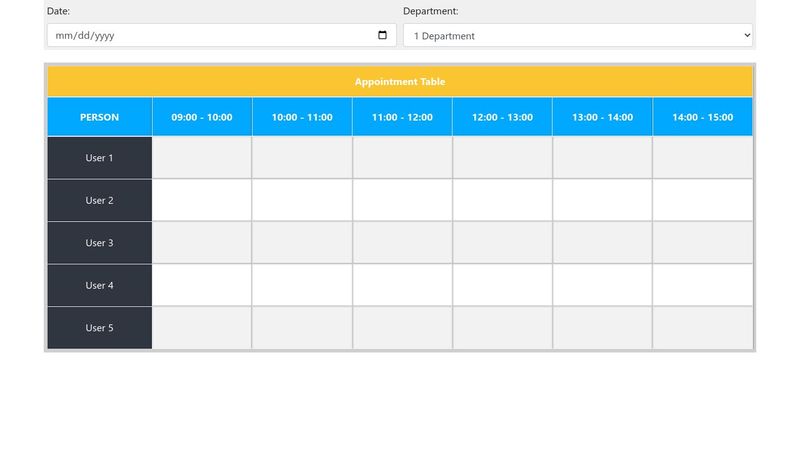800x450 pixels.
Task: Pick User 1's 09:00 - 10:00 slot
Action: 202,158
